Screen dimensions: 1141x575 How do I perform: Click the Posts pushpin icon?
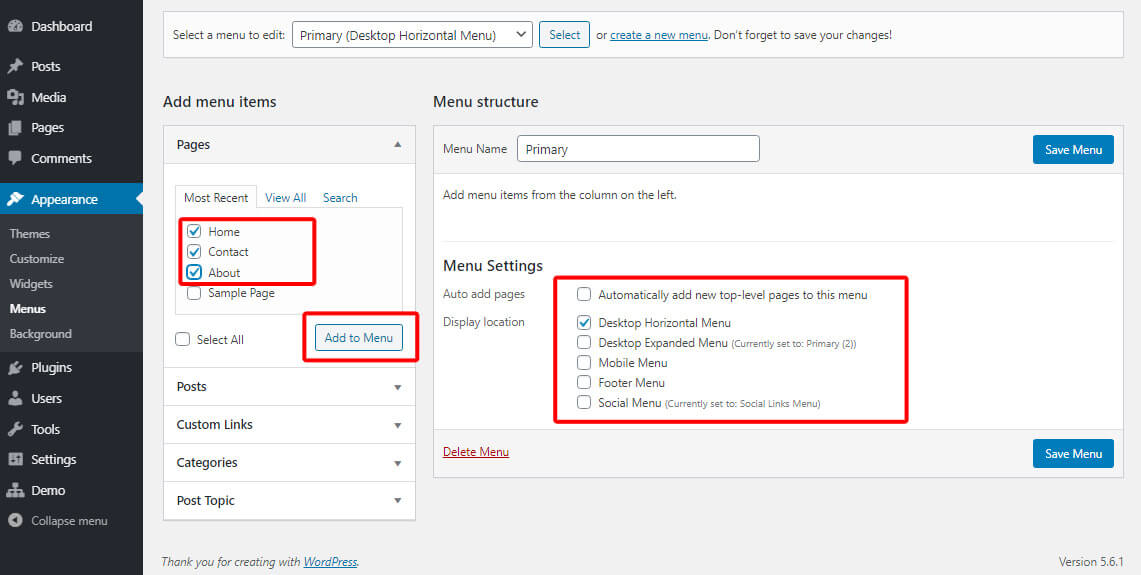(x=15, y=66)
